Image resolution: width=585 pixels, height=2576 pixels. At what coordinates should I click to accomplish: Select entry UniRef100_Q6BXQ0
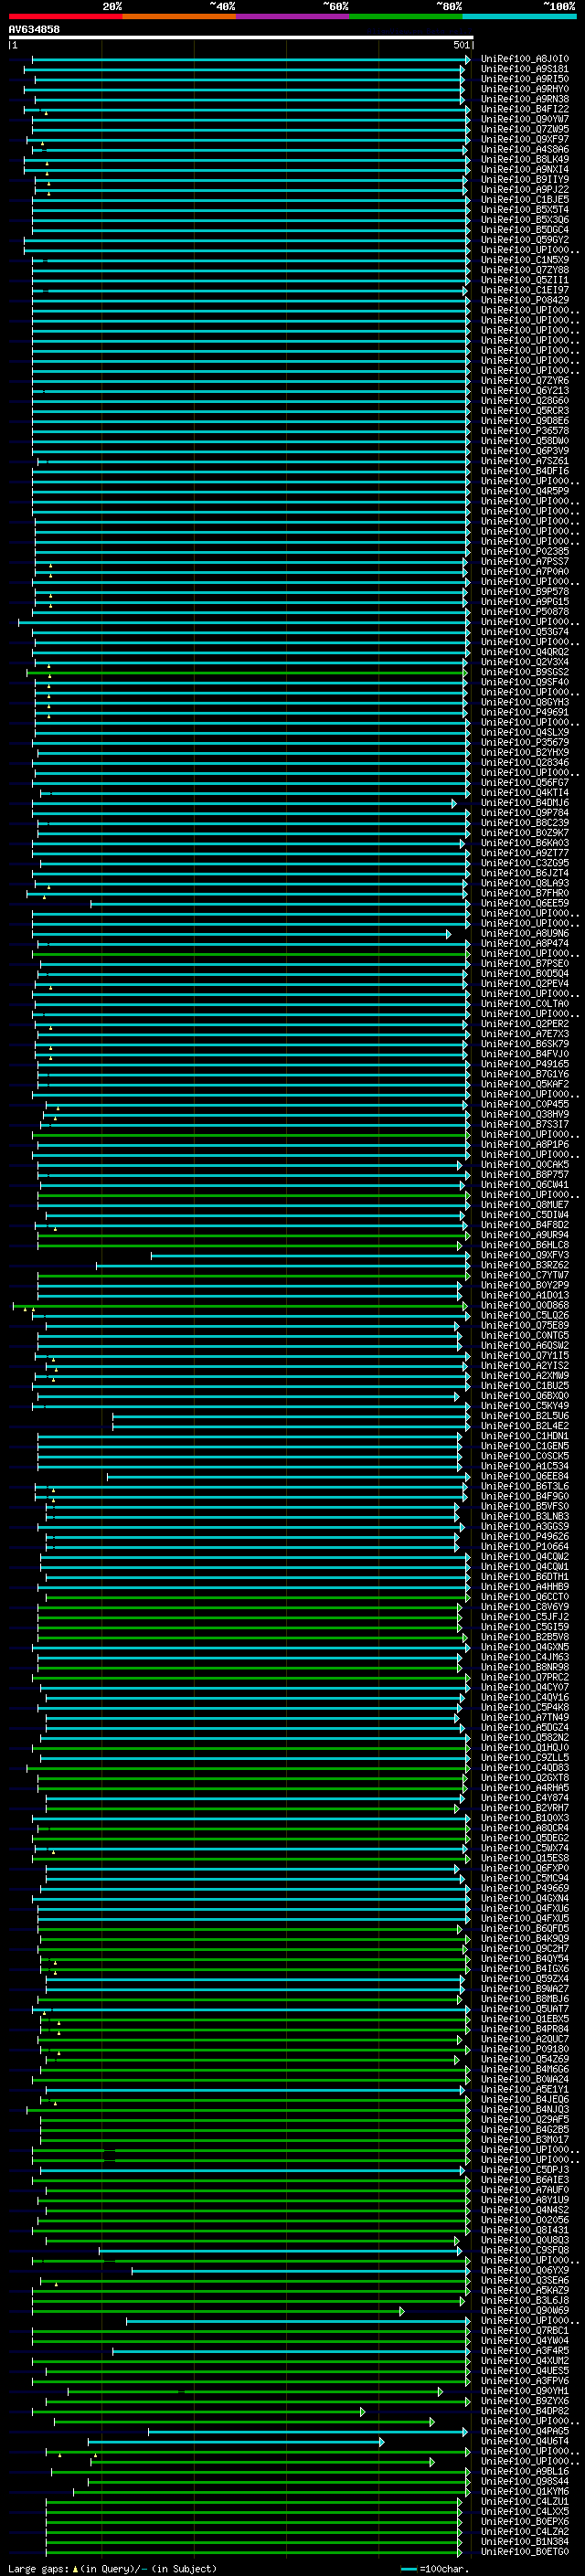click(x=525, y=1397)
